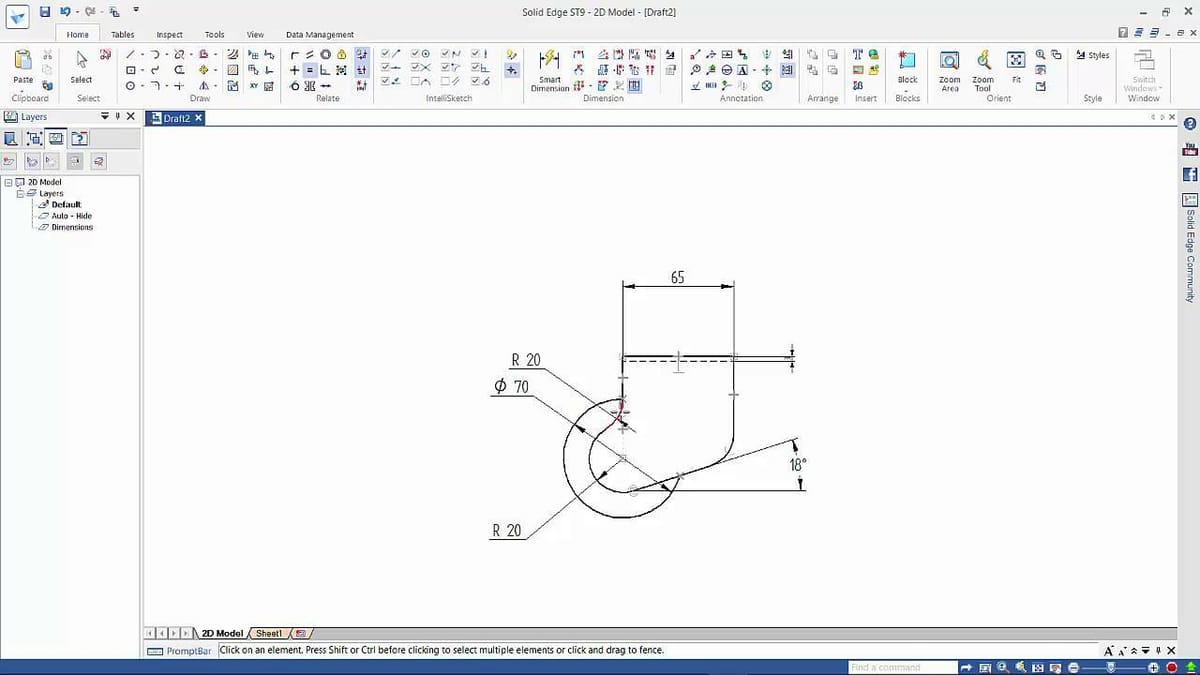Image resolution: width=1200 pixels, height=675 pixels.
Task: Click the zoom slider in status bar
Action: pos(1109,667)
